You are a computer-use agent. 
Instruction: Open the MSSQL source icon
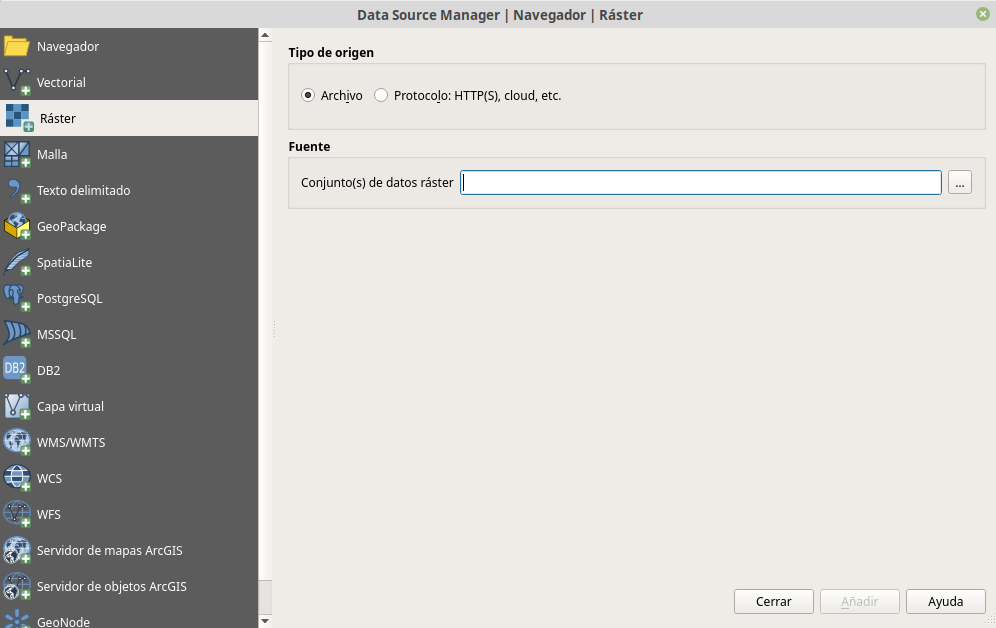tap(17, 335)
